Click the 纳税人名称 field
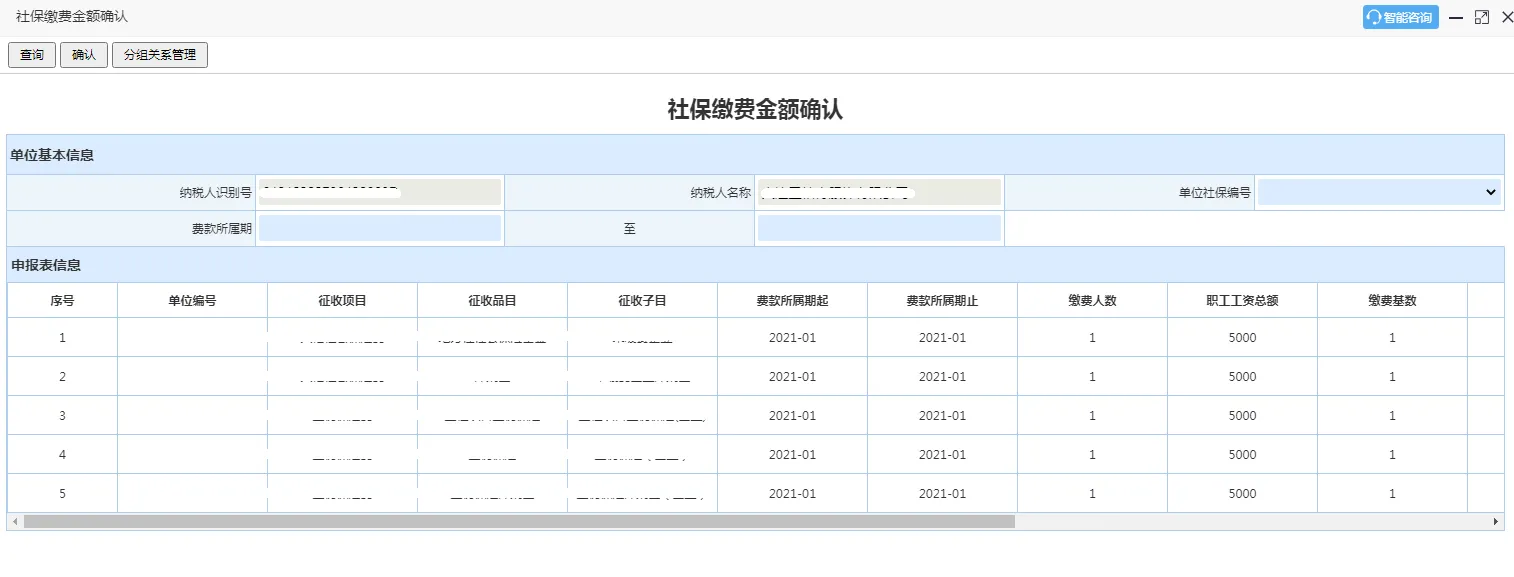The image size is (1514, 577). pos(879,192)
